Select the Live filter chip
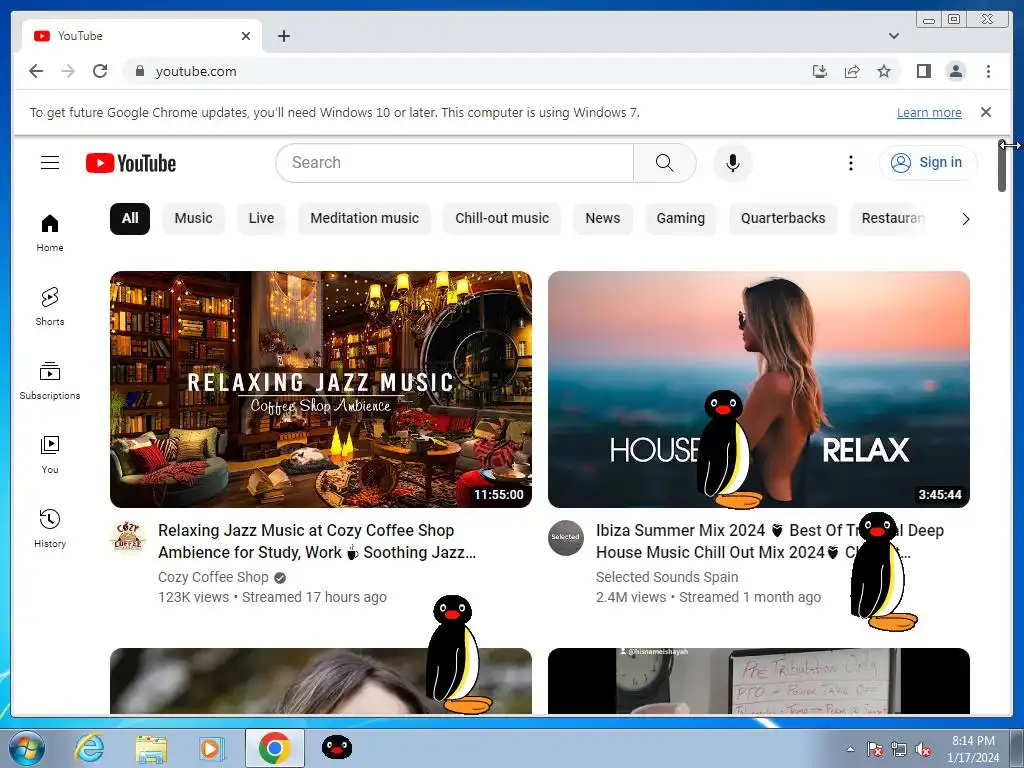The width and height of the screenshot is (1024, 768). [x=261, y=218]
